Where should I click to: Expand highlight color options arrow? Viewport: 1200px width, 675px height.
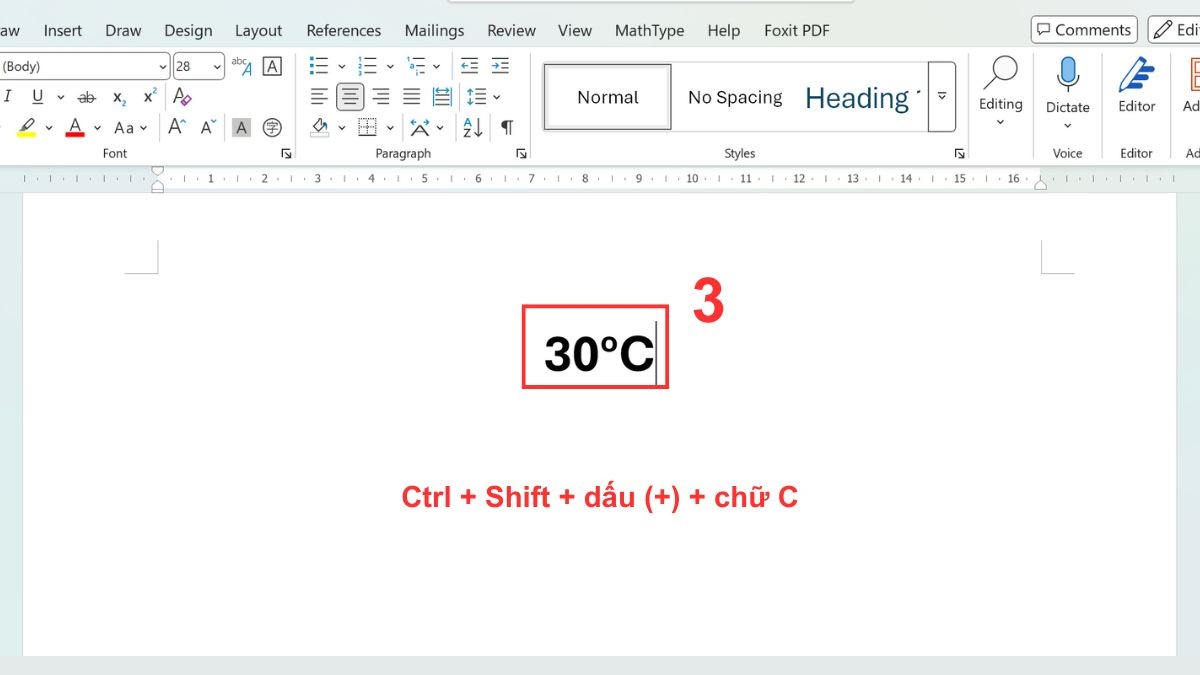tap(49, 128)
